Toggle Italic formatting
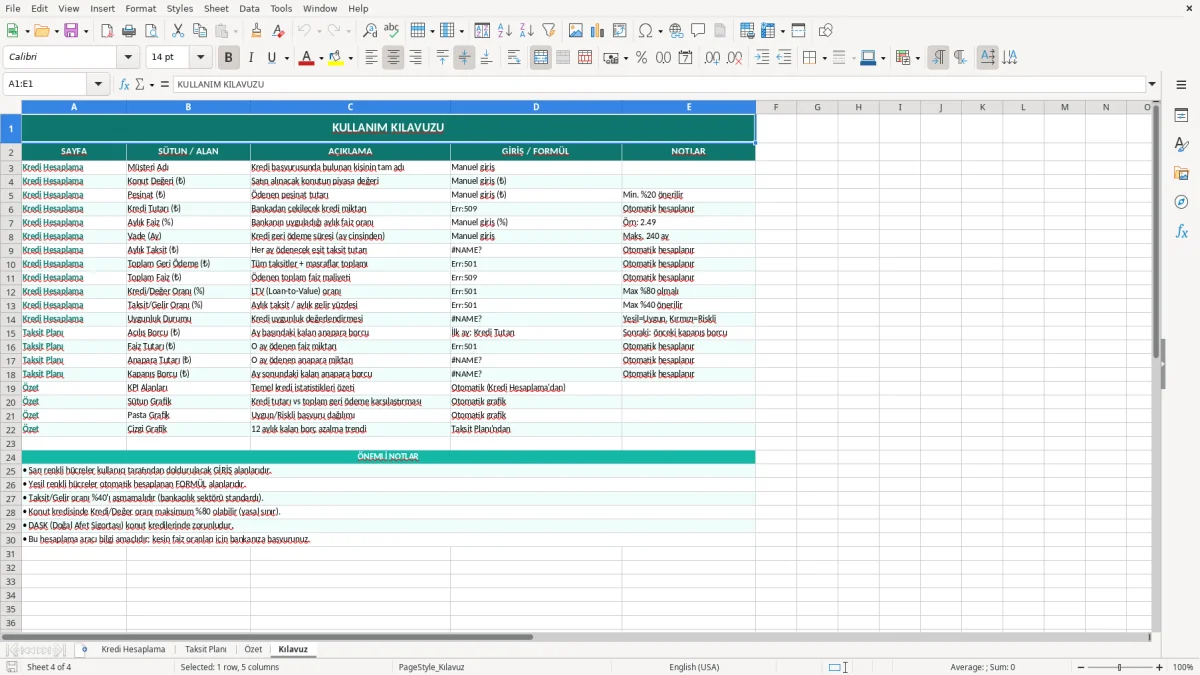The image size is (1200, 675). click(251, 58)
